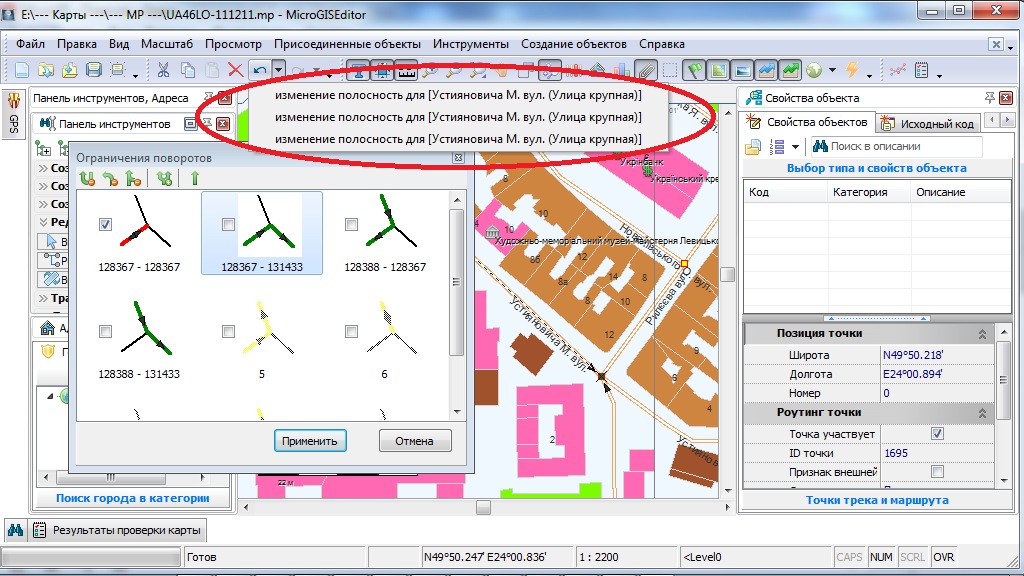Screen dimensions: 1024x576
Task: Collapse the 'Роутинг точки' section
Action: point(981,413)
